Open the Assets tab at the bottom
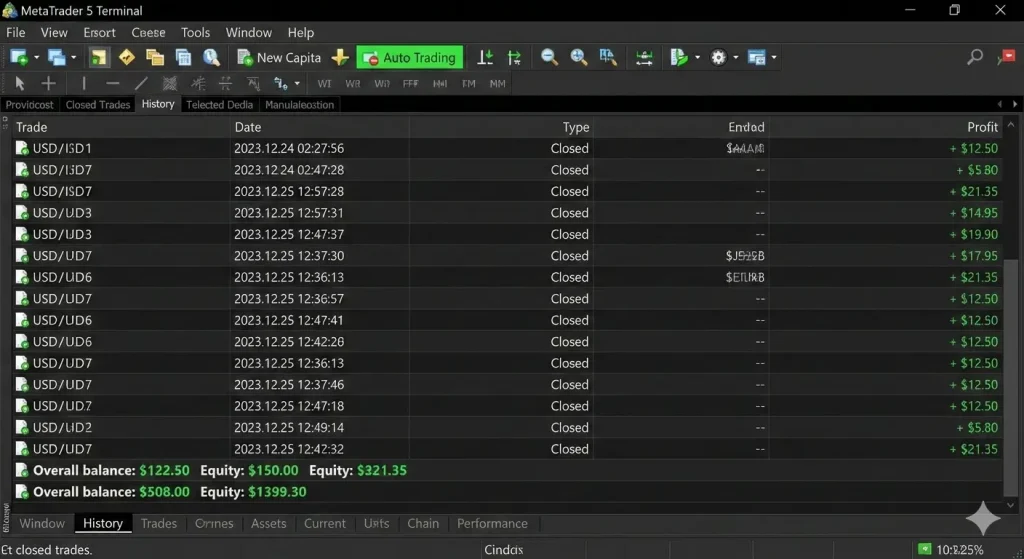The height and width of the screenshot is (559, 1024). 268,524
